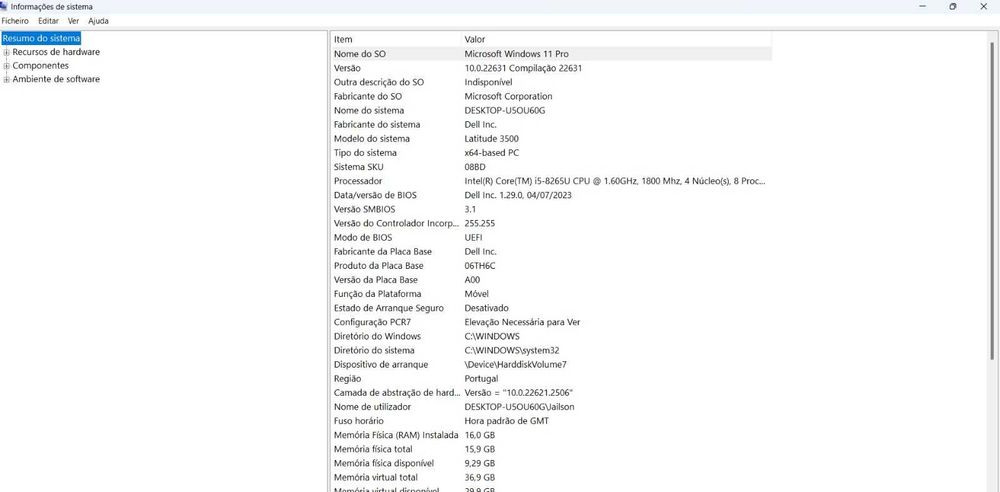
Task: Select value Portugal
Action: tap(482, 378)
